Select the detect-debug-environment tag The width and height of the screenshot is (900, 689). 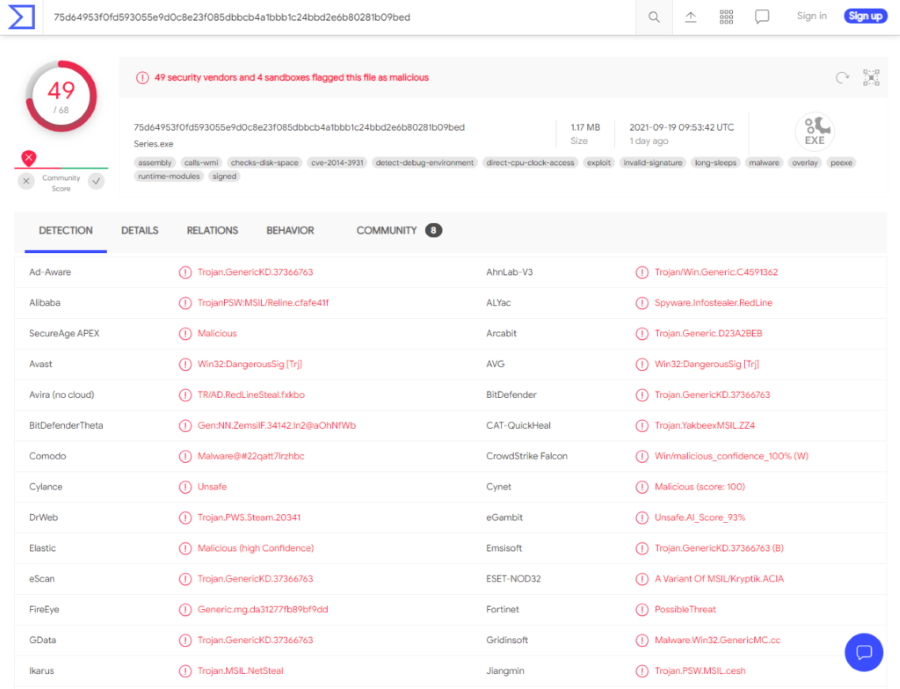pyautogui.click(x=425, y=162)
